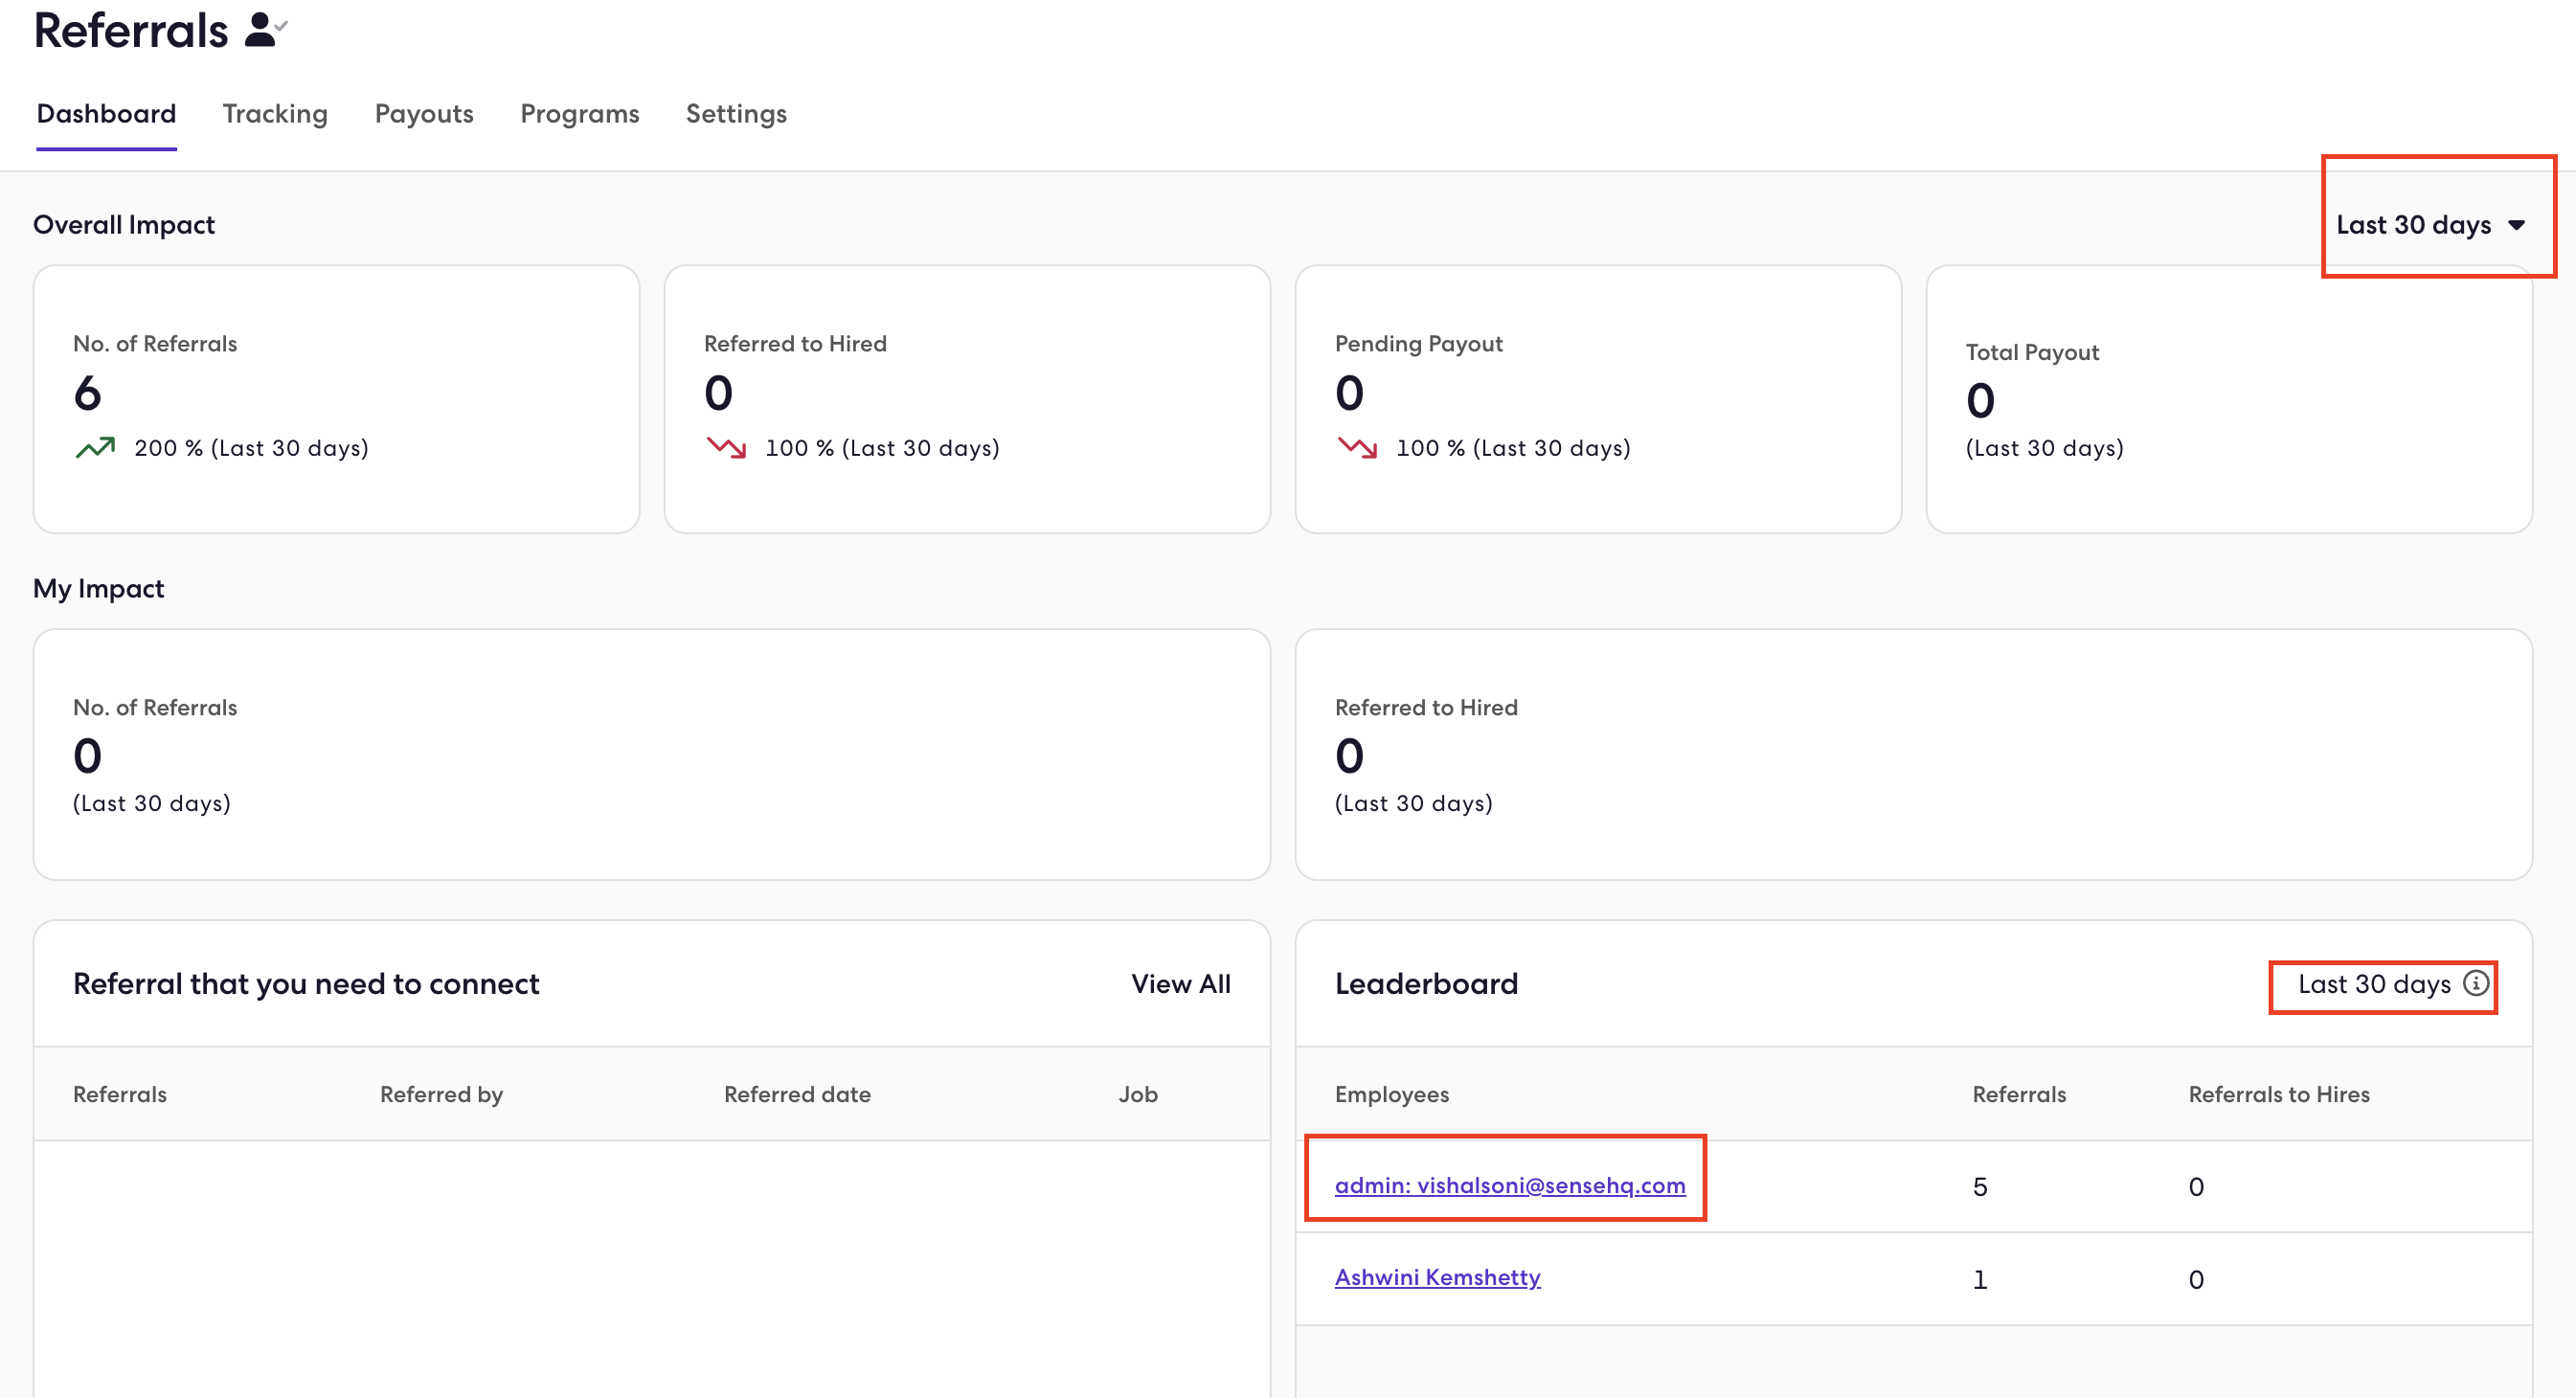Click the Overall Impact No. of Referrals card
Screen dimensions: 2576x1398
tap(336, 399)
